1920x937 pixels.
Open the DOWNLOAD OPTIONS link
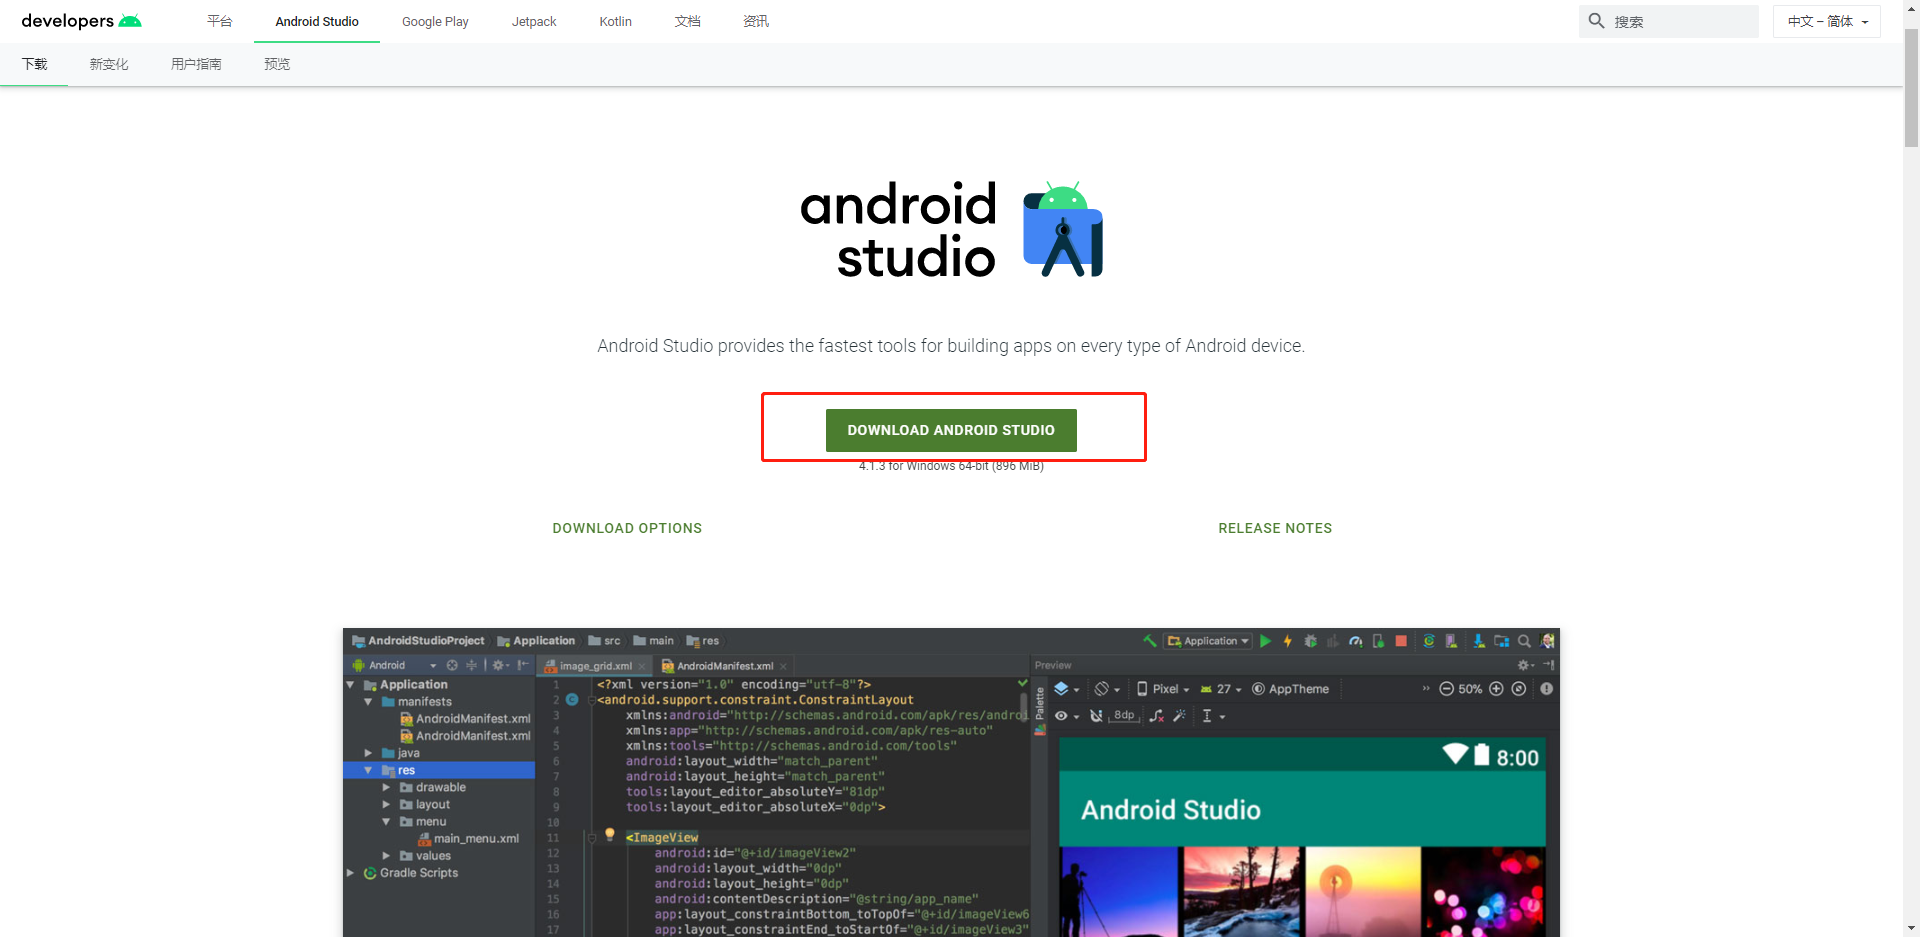(627, 528)
